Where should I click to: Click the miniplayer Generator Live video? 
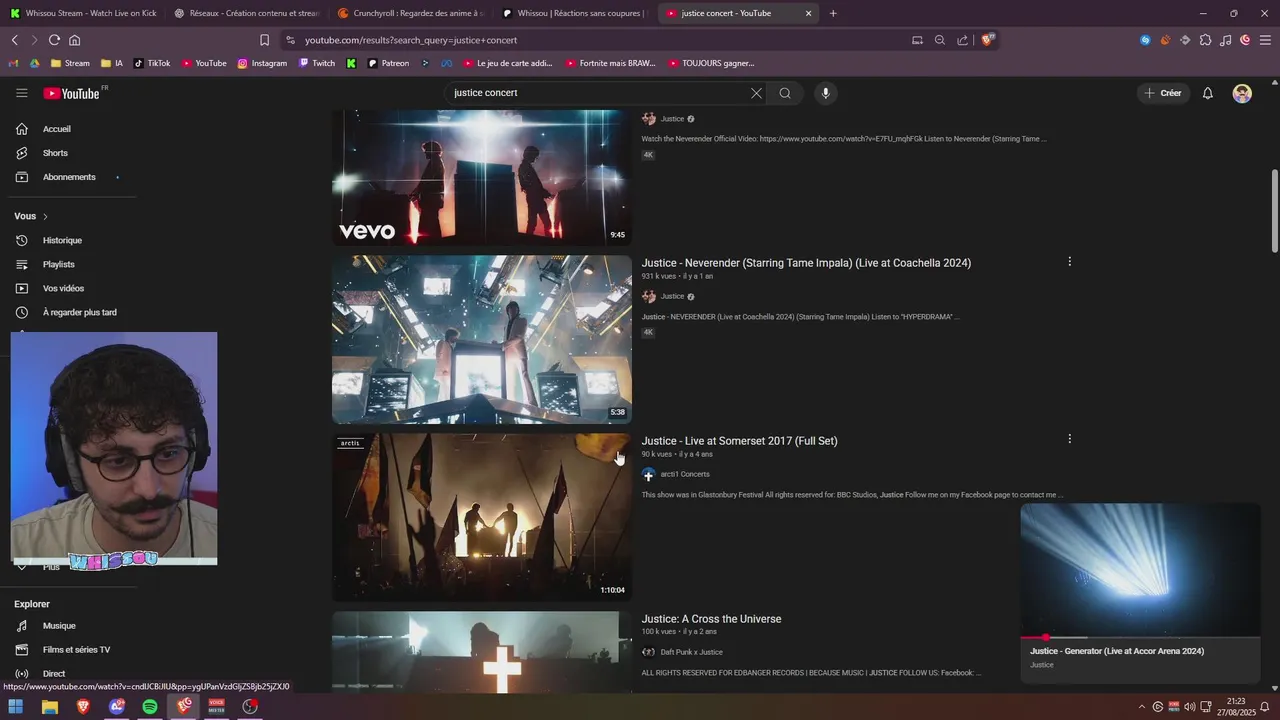click(1140, 570)
